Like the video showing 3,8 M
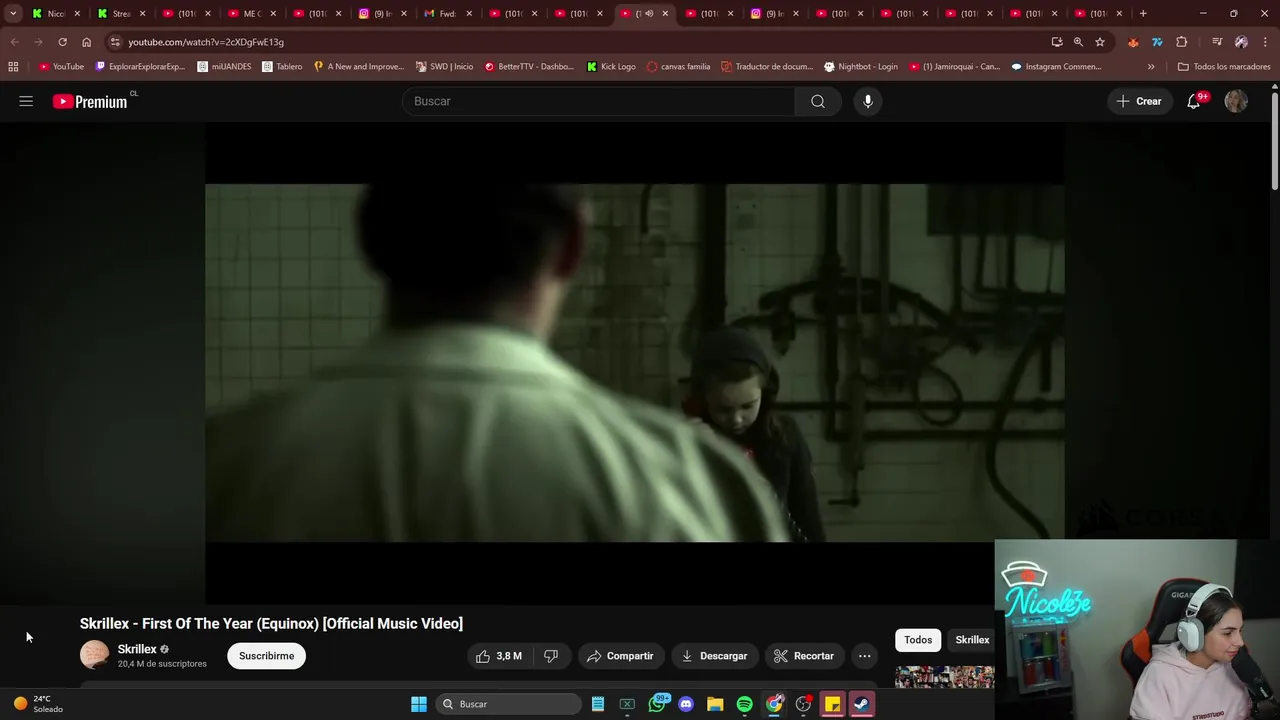 point(499,656)
